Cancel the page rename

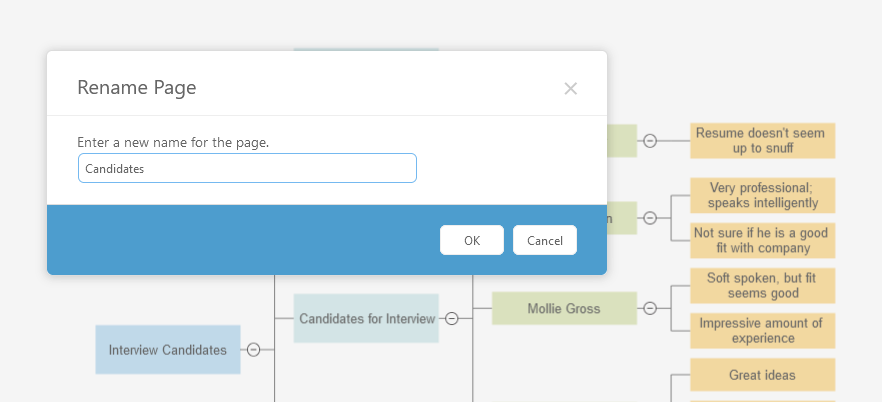coord(545,240)
